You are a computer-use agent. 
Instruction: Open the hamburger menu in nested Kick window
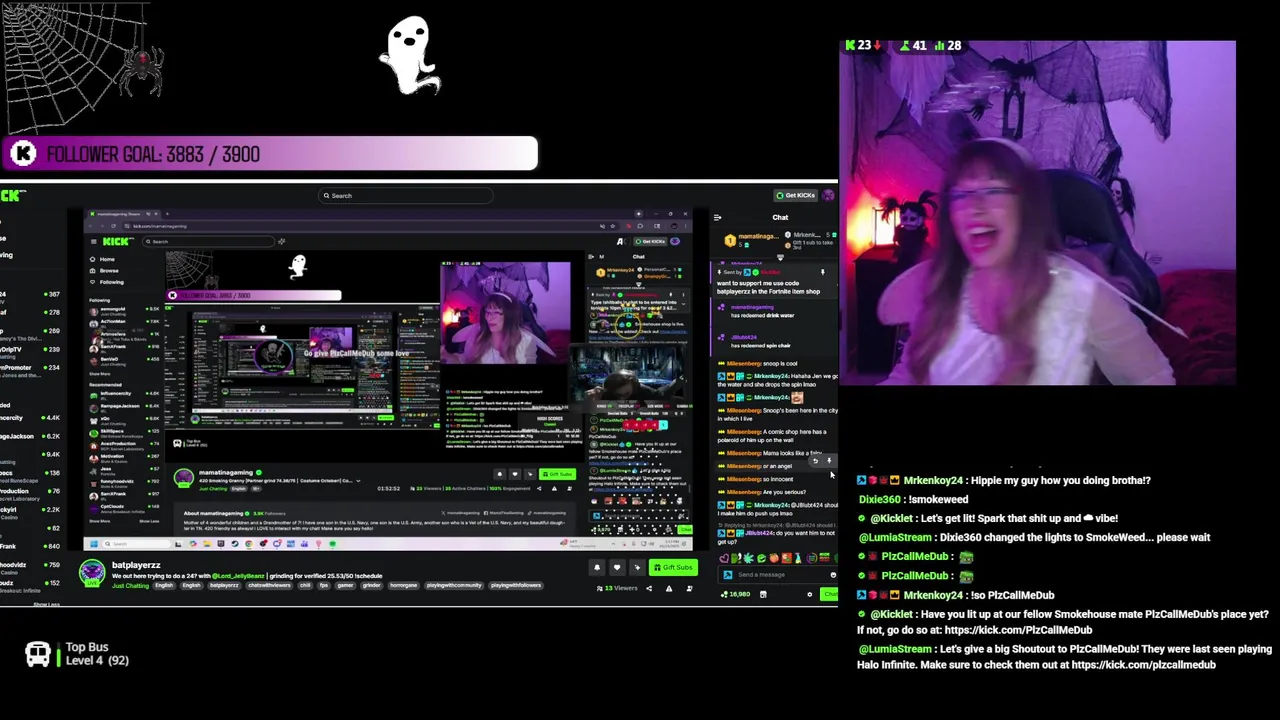click(93, 241)
